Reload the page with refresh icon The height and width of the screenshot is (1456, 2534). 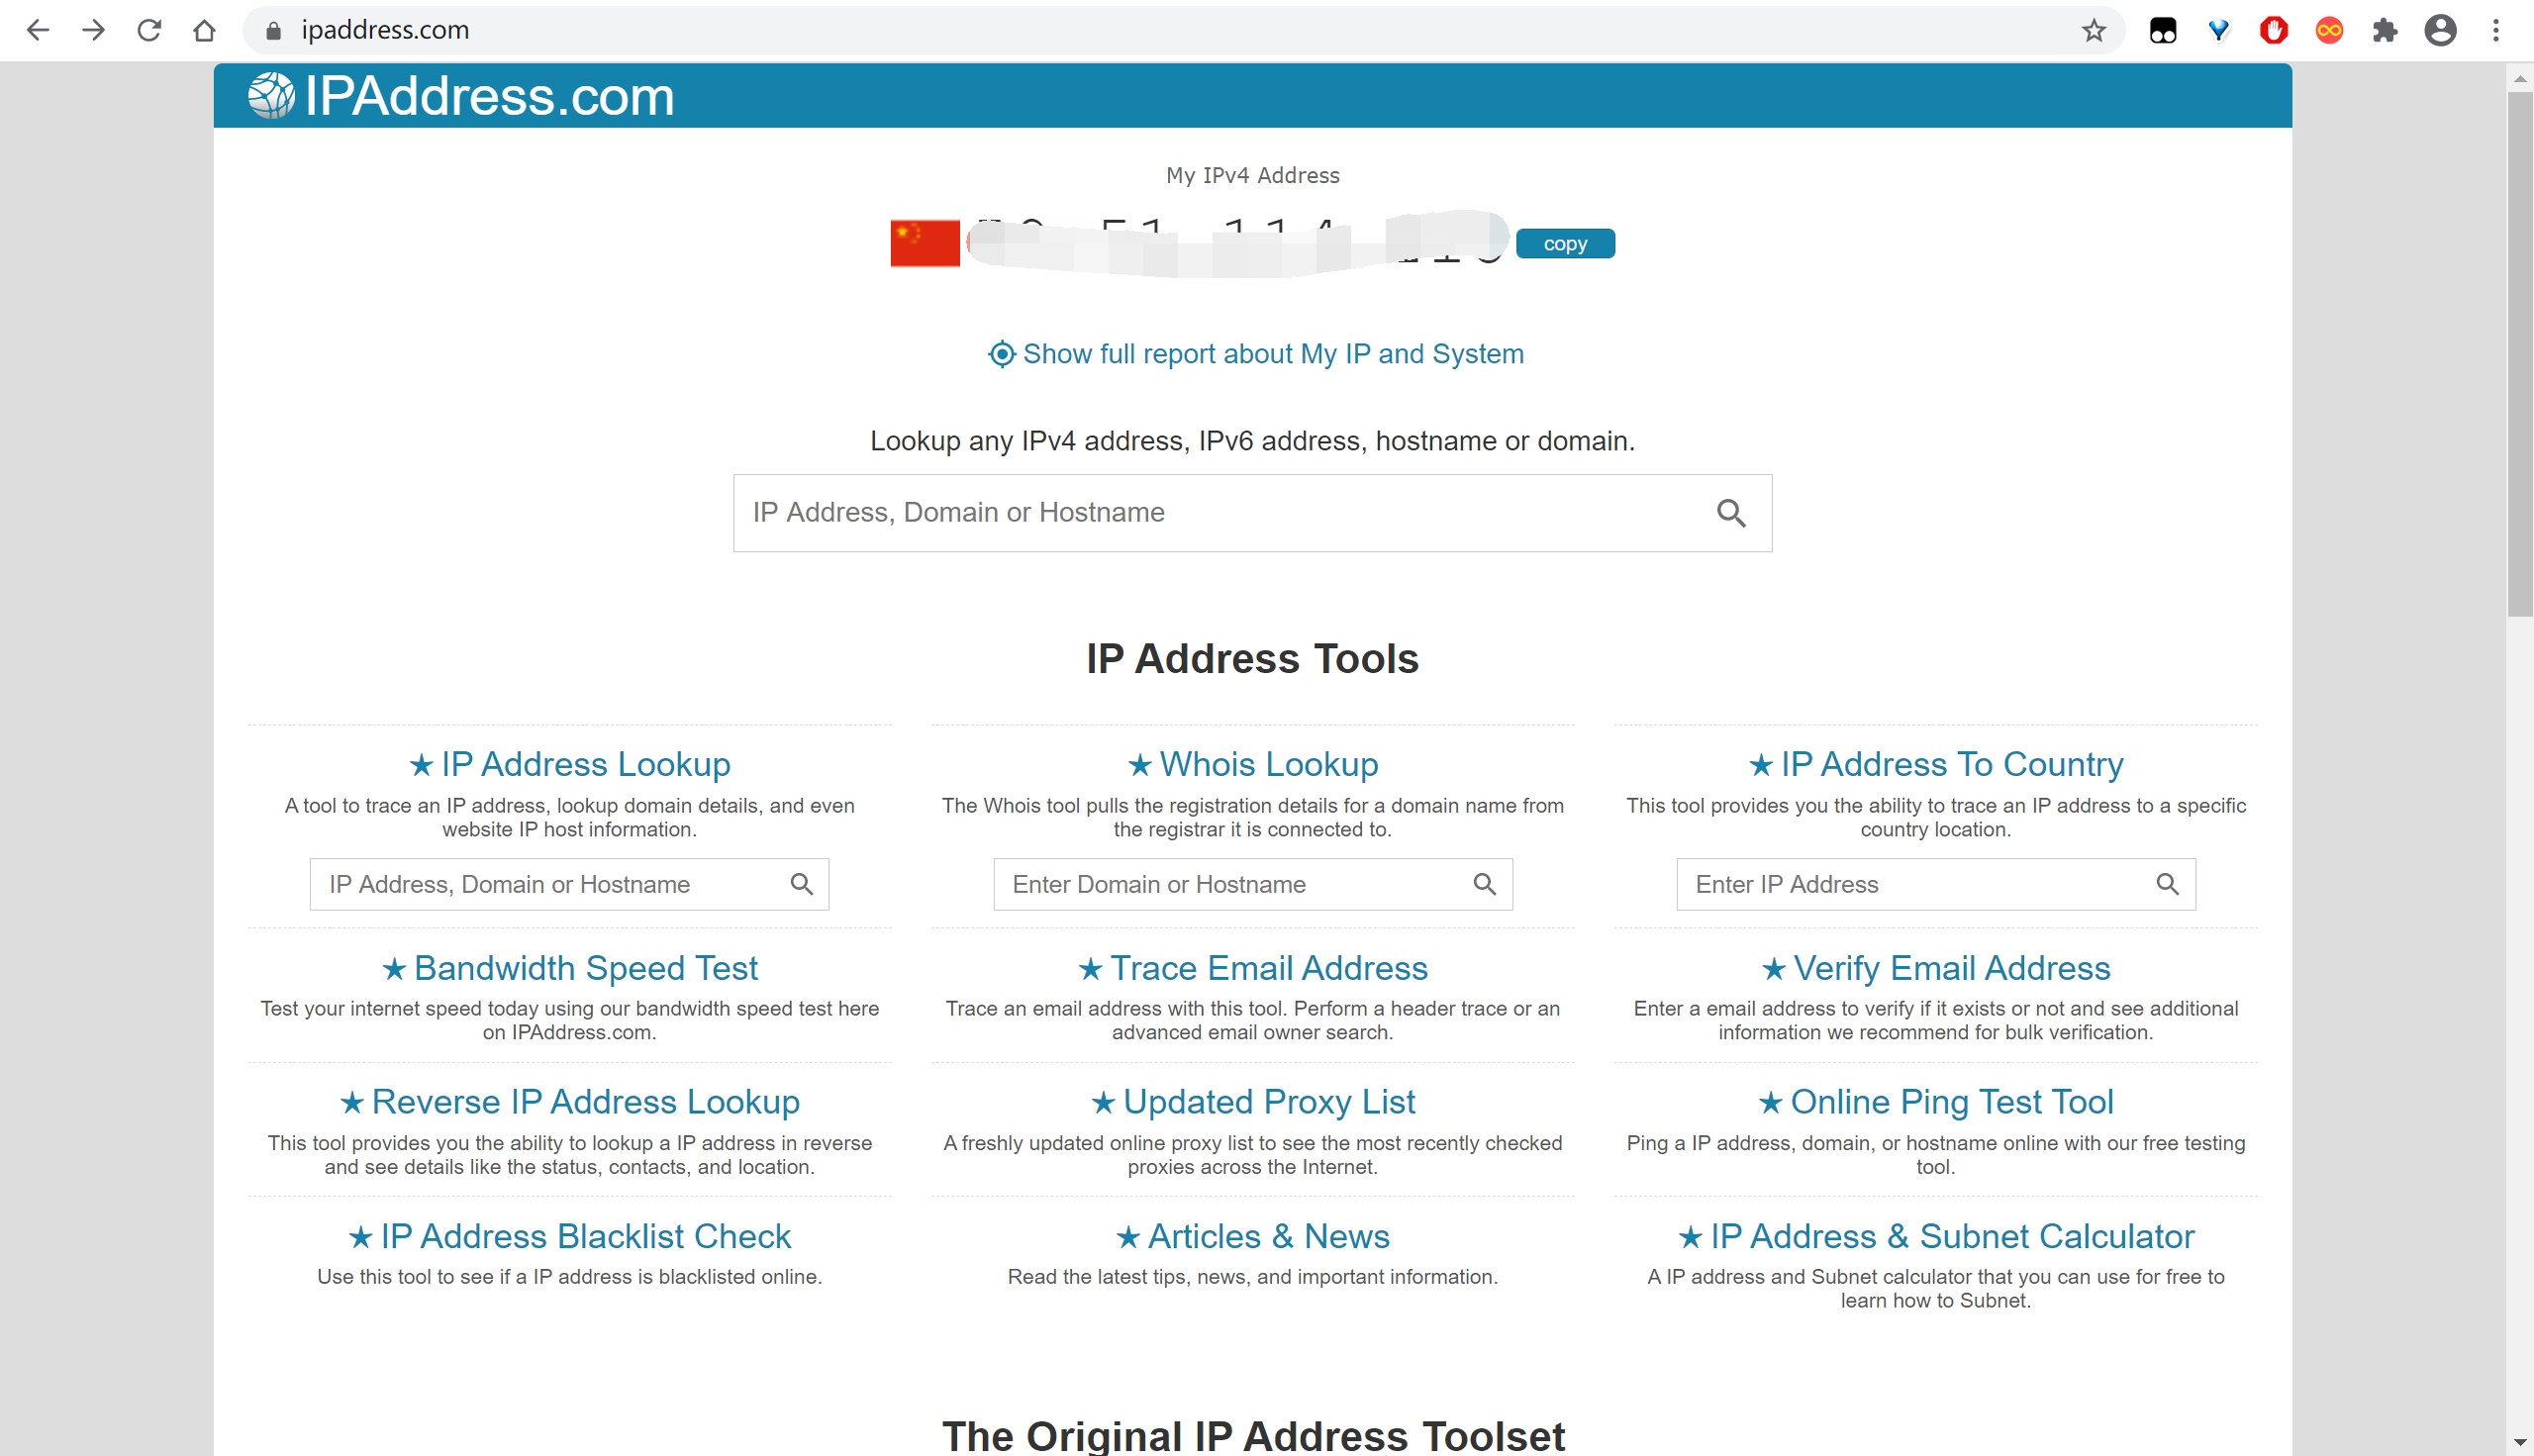tap(149, 30)
